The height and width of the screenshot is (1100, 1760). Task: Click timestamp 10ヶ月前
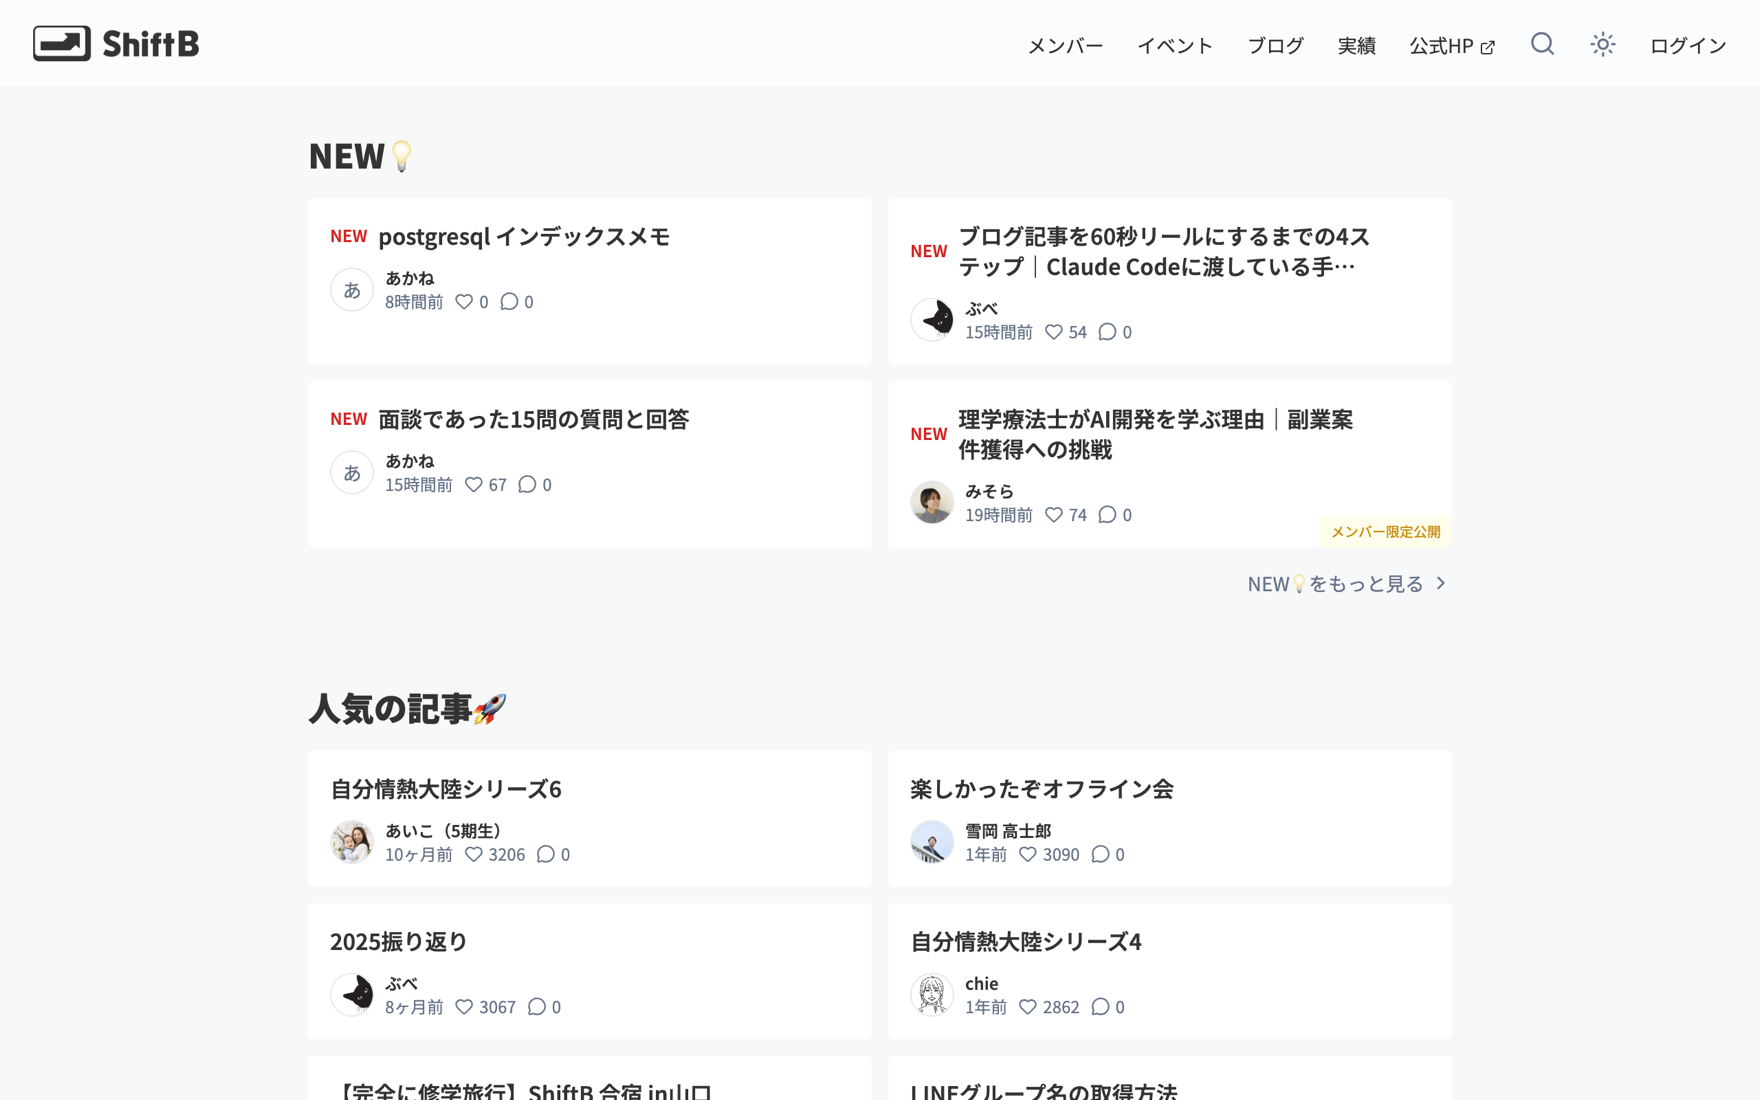(x=419, y=855)
